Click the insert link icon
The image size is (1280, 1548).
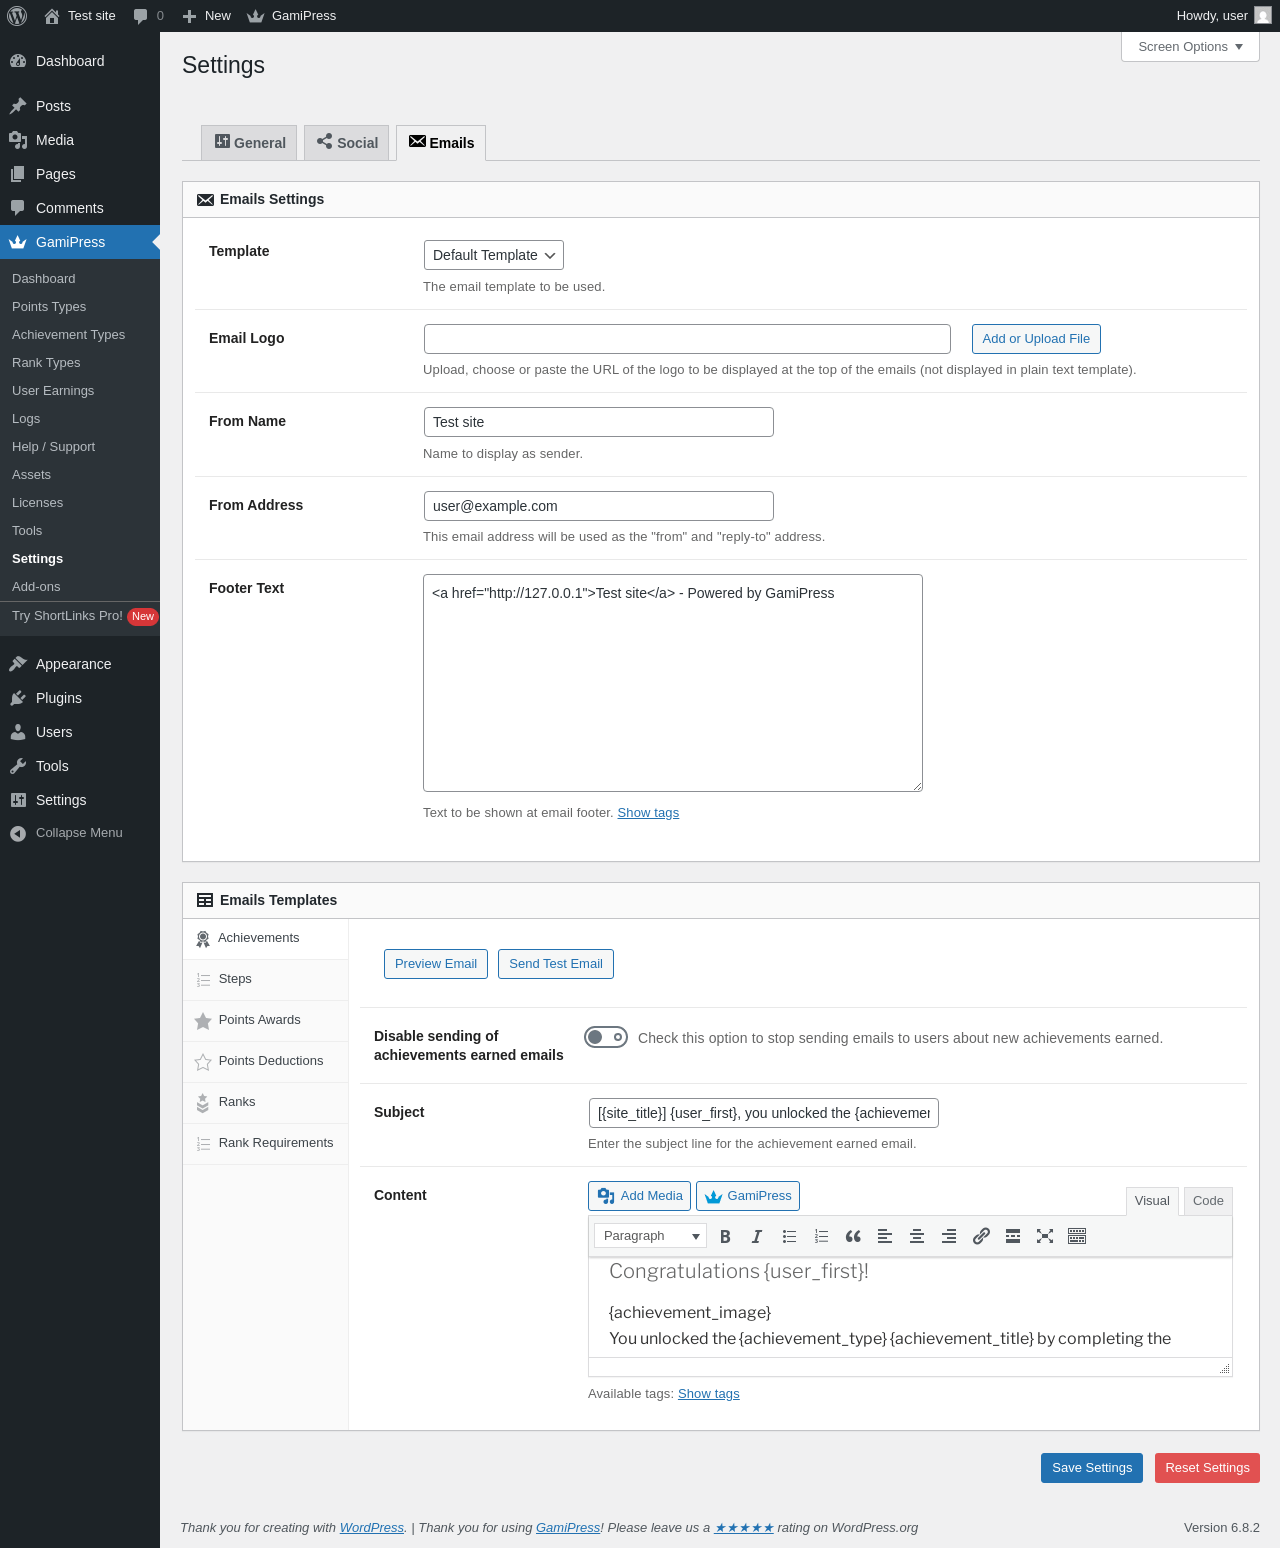pos(981,1236)
